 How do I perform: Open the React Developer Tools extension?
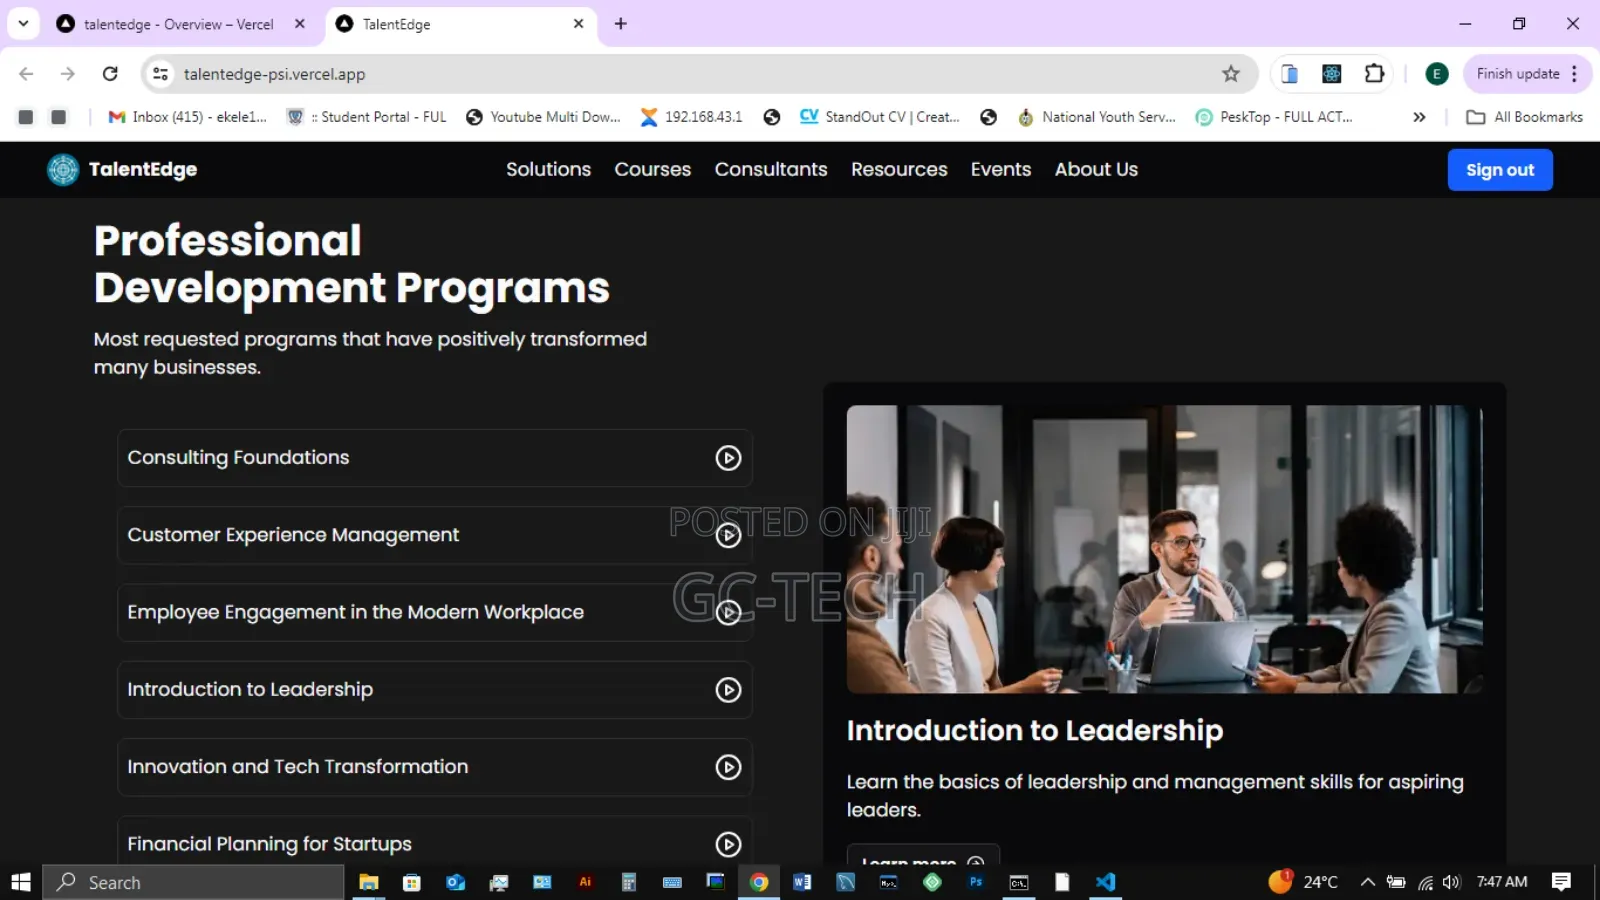click(x=1332, y=74)
